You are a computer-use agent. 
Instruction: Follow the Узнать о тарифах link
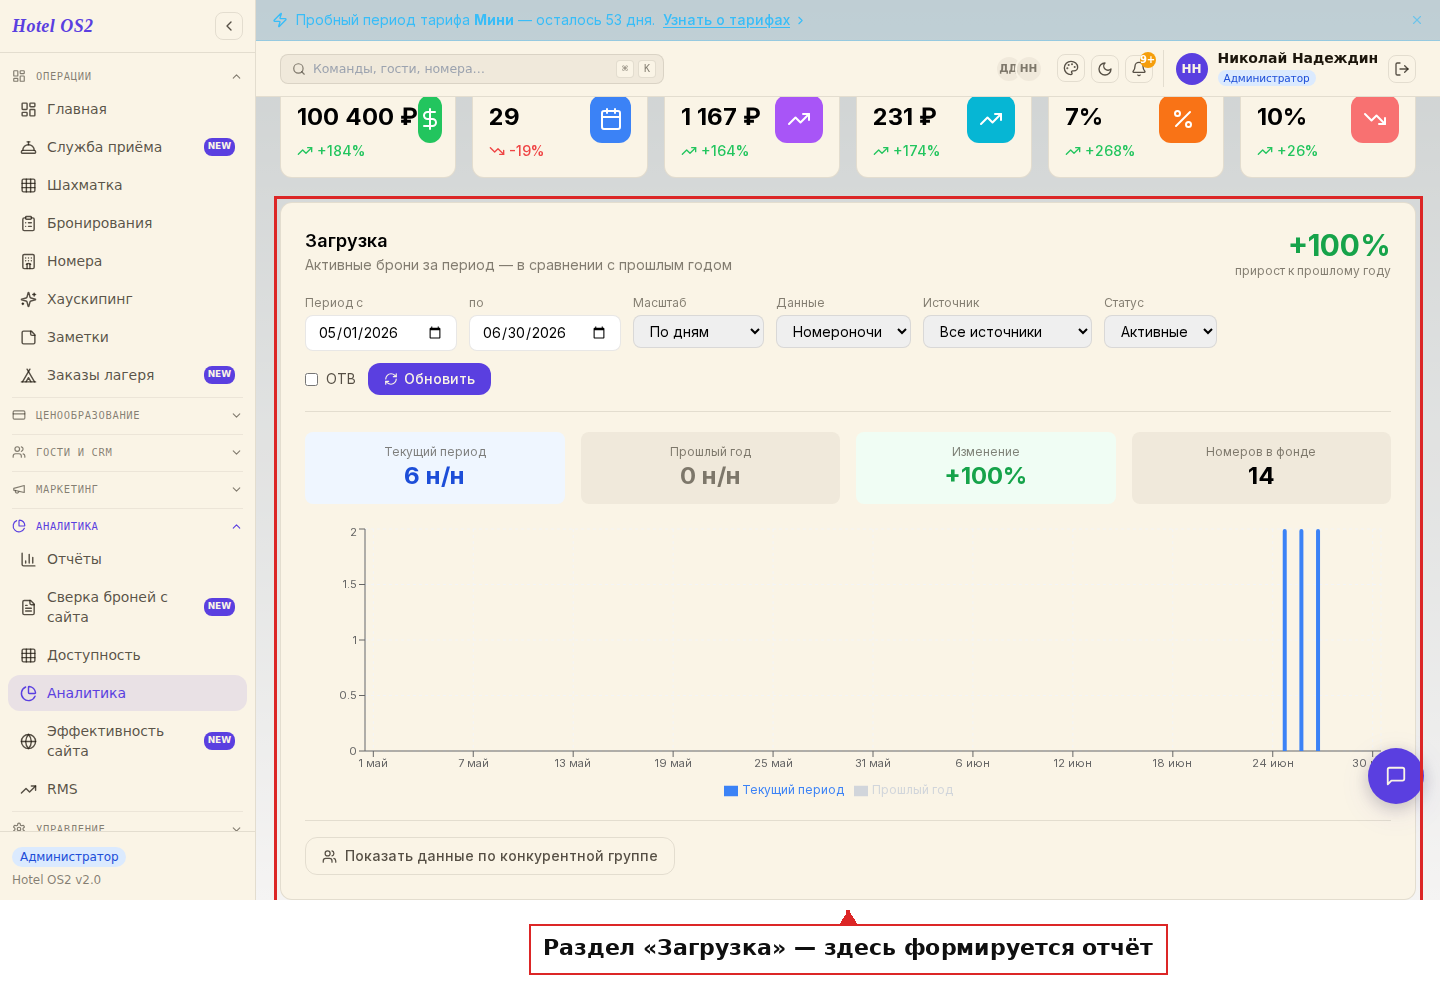point(727,20)
